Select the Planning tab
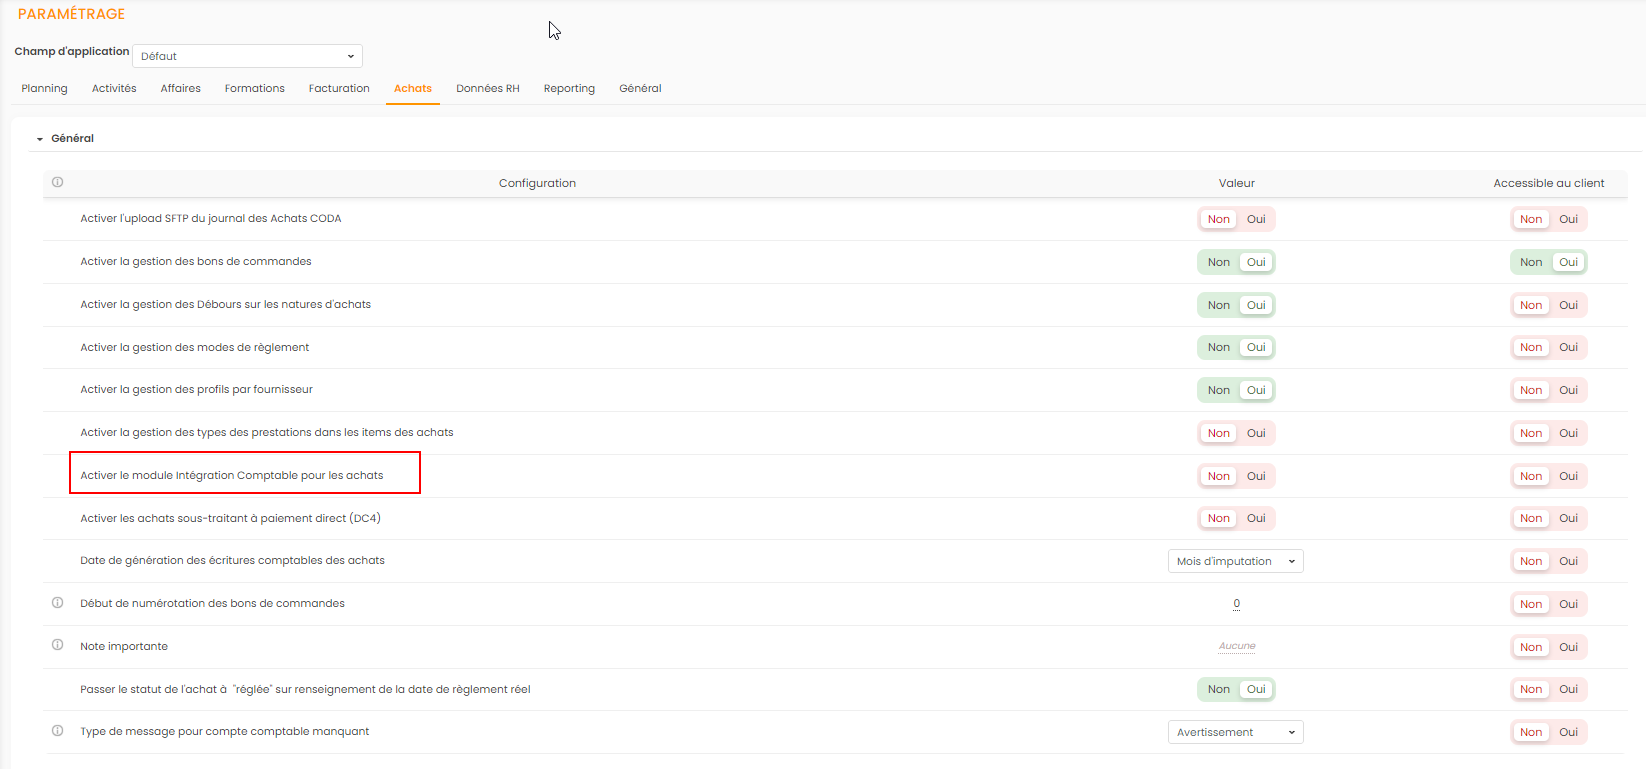 [44, 88]
